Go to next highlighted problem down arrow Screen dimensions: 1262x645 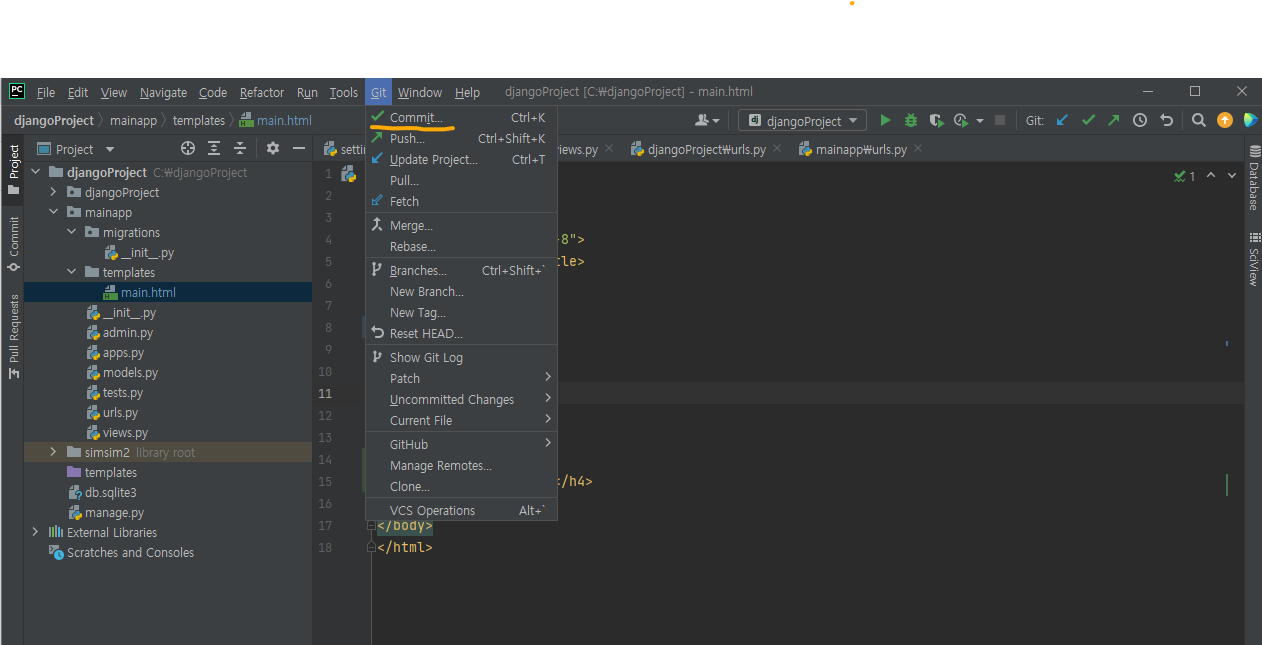tap(1234, 176)
